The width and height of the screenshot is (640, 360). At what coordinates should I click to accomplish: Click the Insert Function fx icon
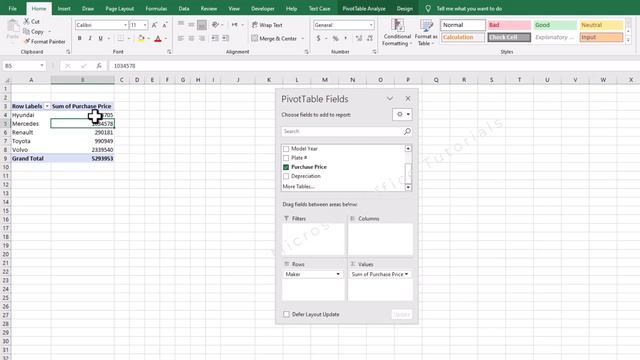99,66
